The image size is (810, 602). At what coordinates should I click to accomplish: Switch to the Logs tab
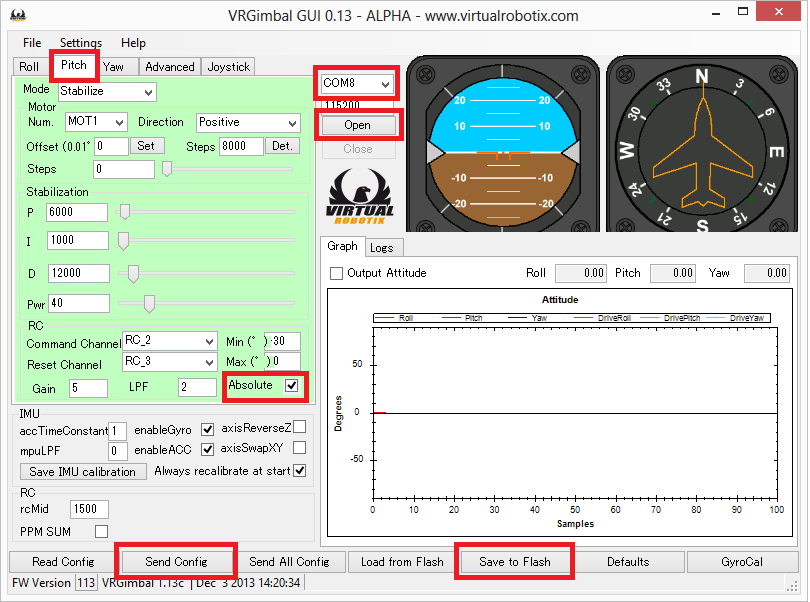tap(381, 247)
